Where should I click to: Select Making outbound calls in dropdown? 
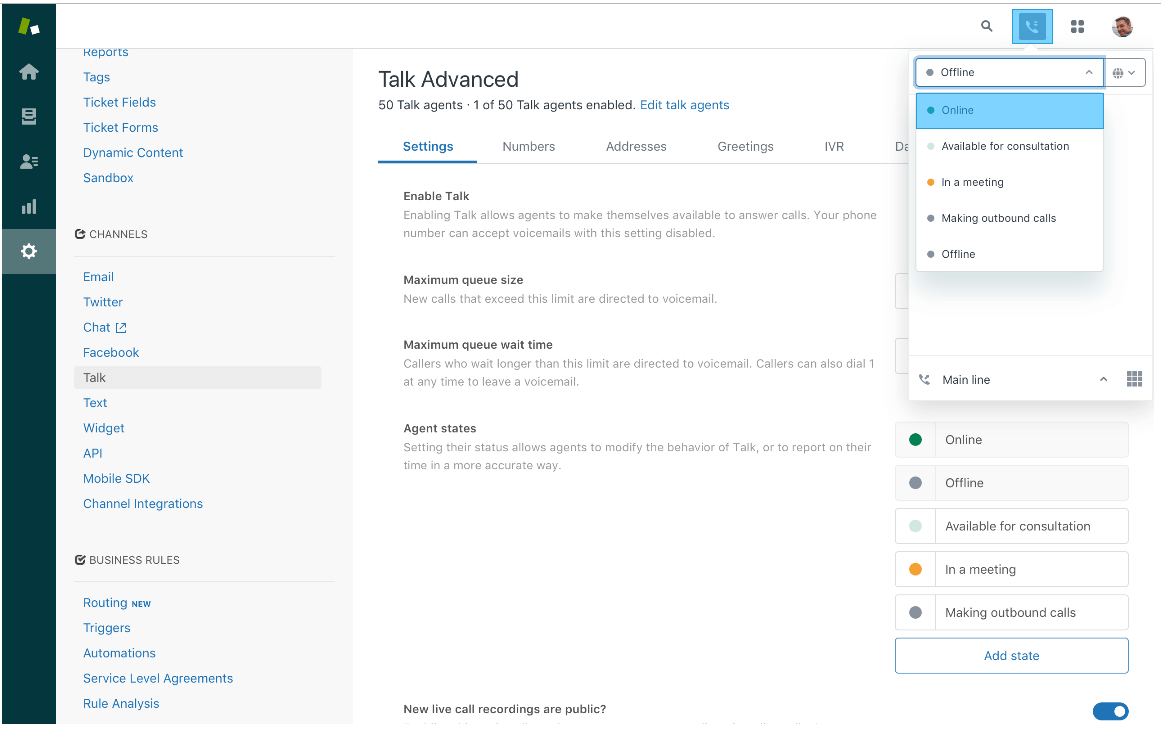[1009, 218]
